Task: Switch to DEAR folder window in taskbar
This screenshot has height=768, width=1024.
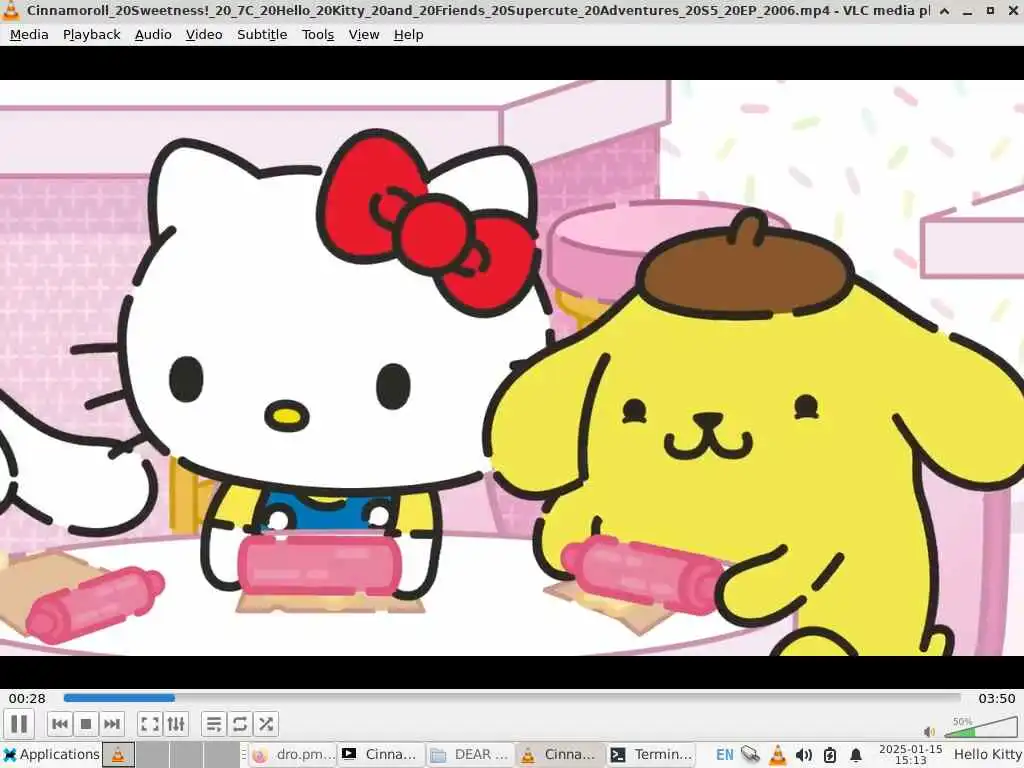Action: [x=470, y=755]
